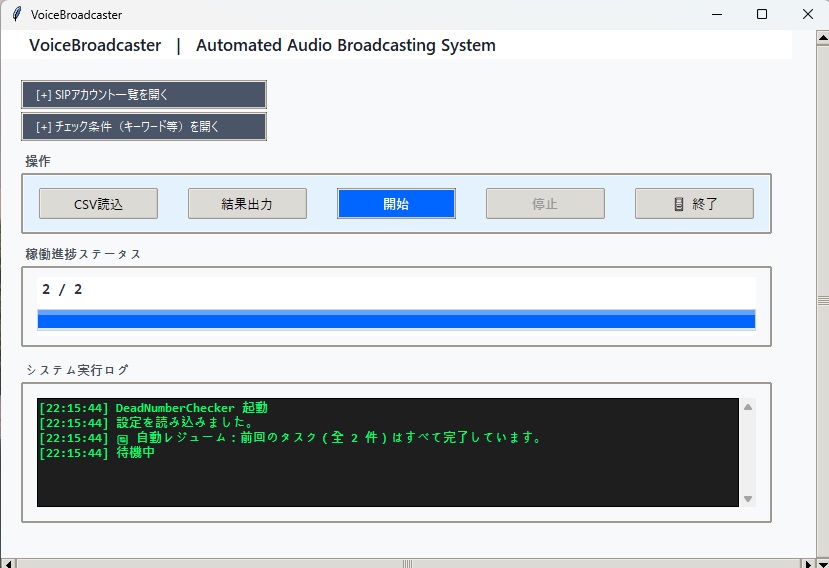Maximize the VoiceBroadcaster window

point(762,14)
